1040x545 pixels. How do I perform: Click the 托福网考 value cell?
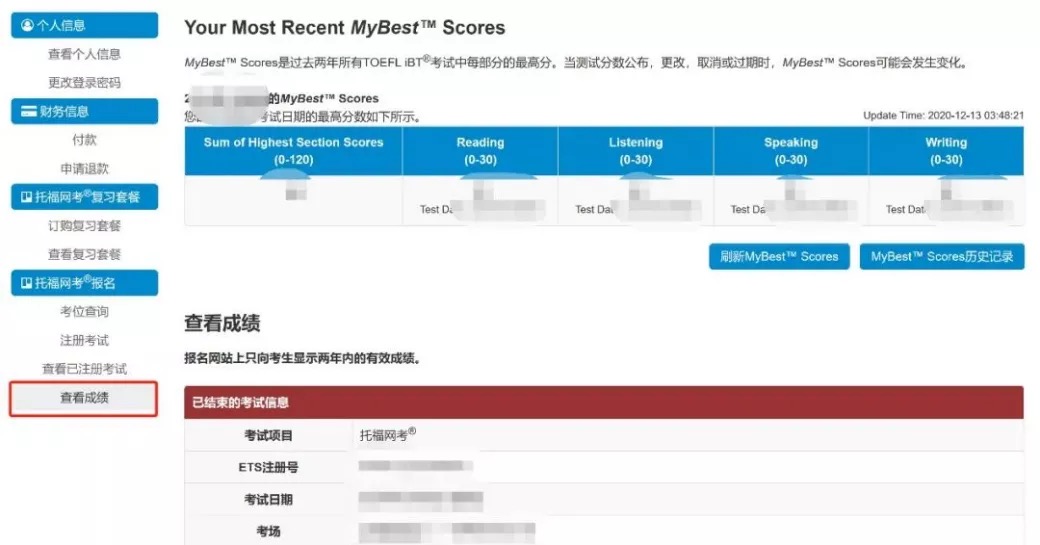(x=388, y=435)
